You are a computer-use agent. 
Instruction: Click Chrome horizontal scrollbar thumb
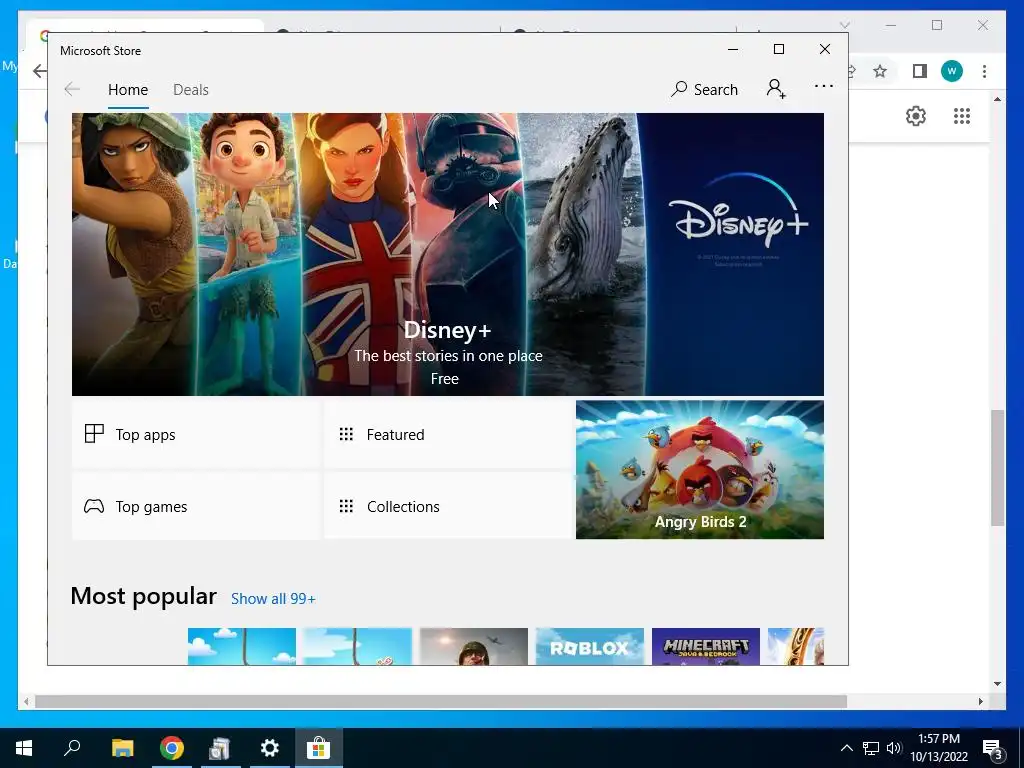point(441,701)
